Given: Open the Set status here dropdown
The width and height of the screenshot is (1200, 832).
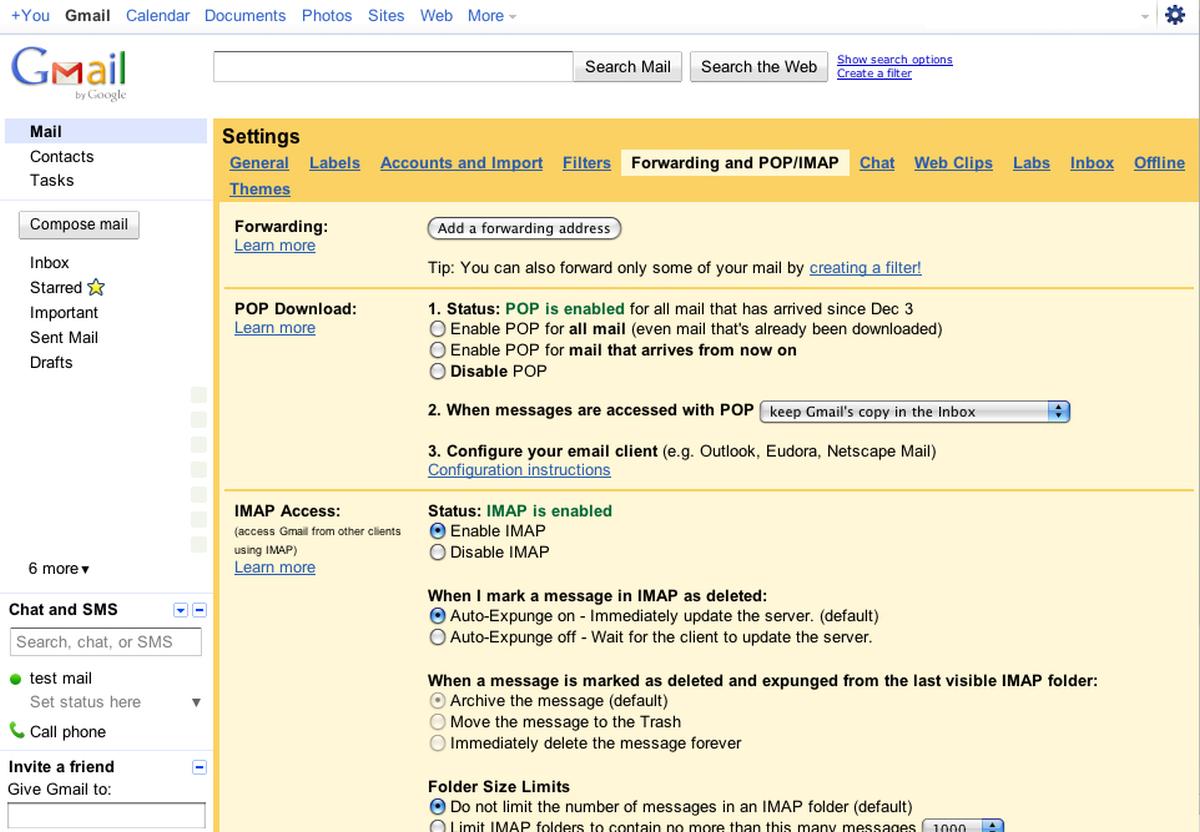Looking at the screenshot, I should (x=196, y=702).
